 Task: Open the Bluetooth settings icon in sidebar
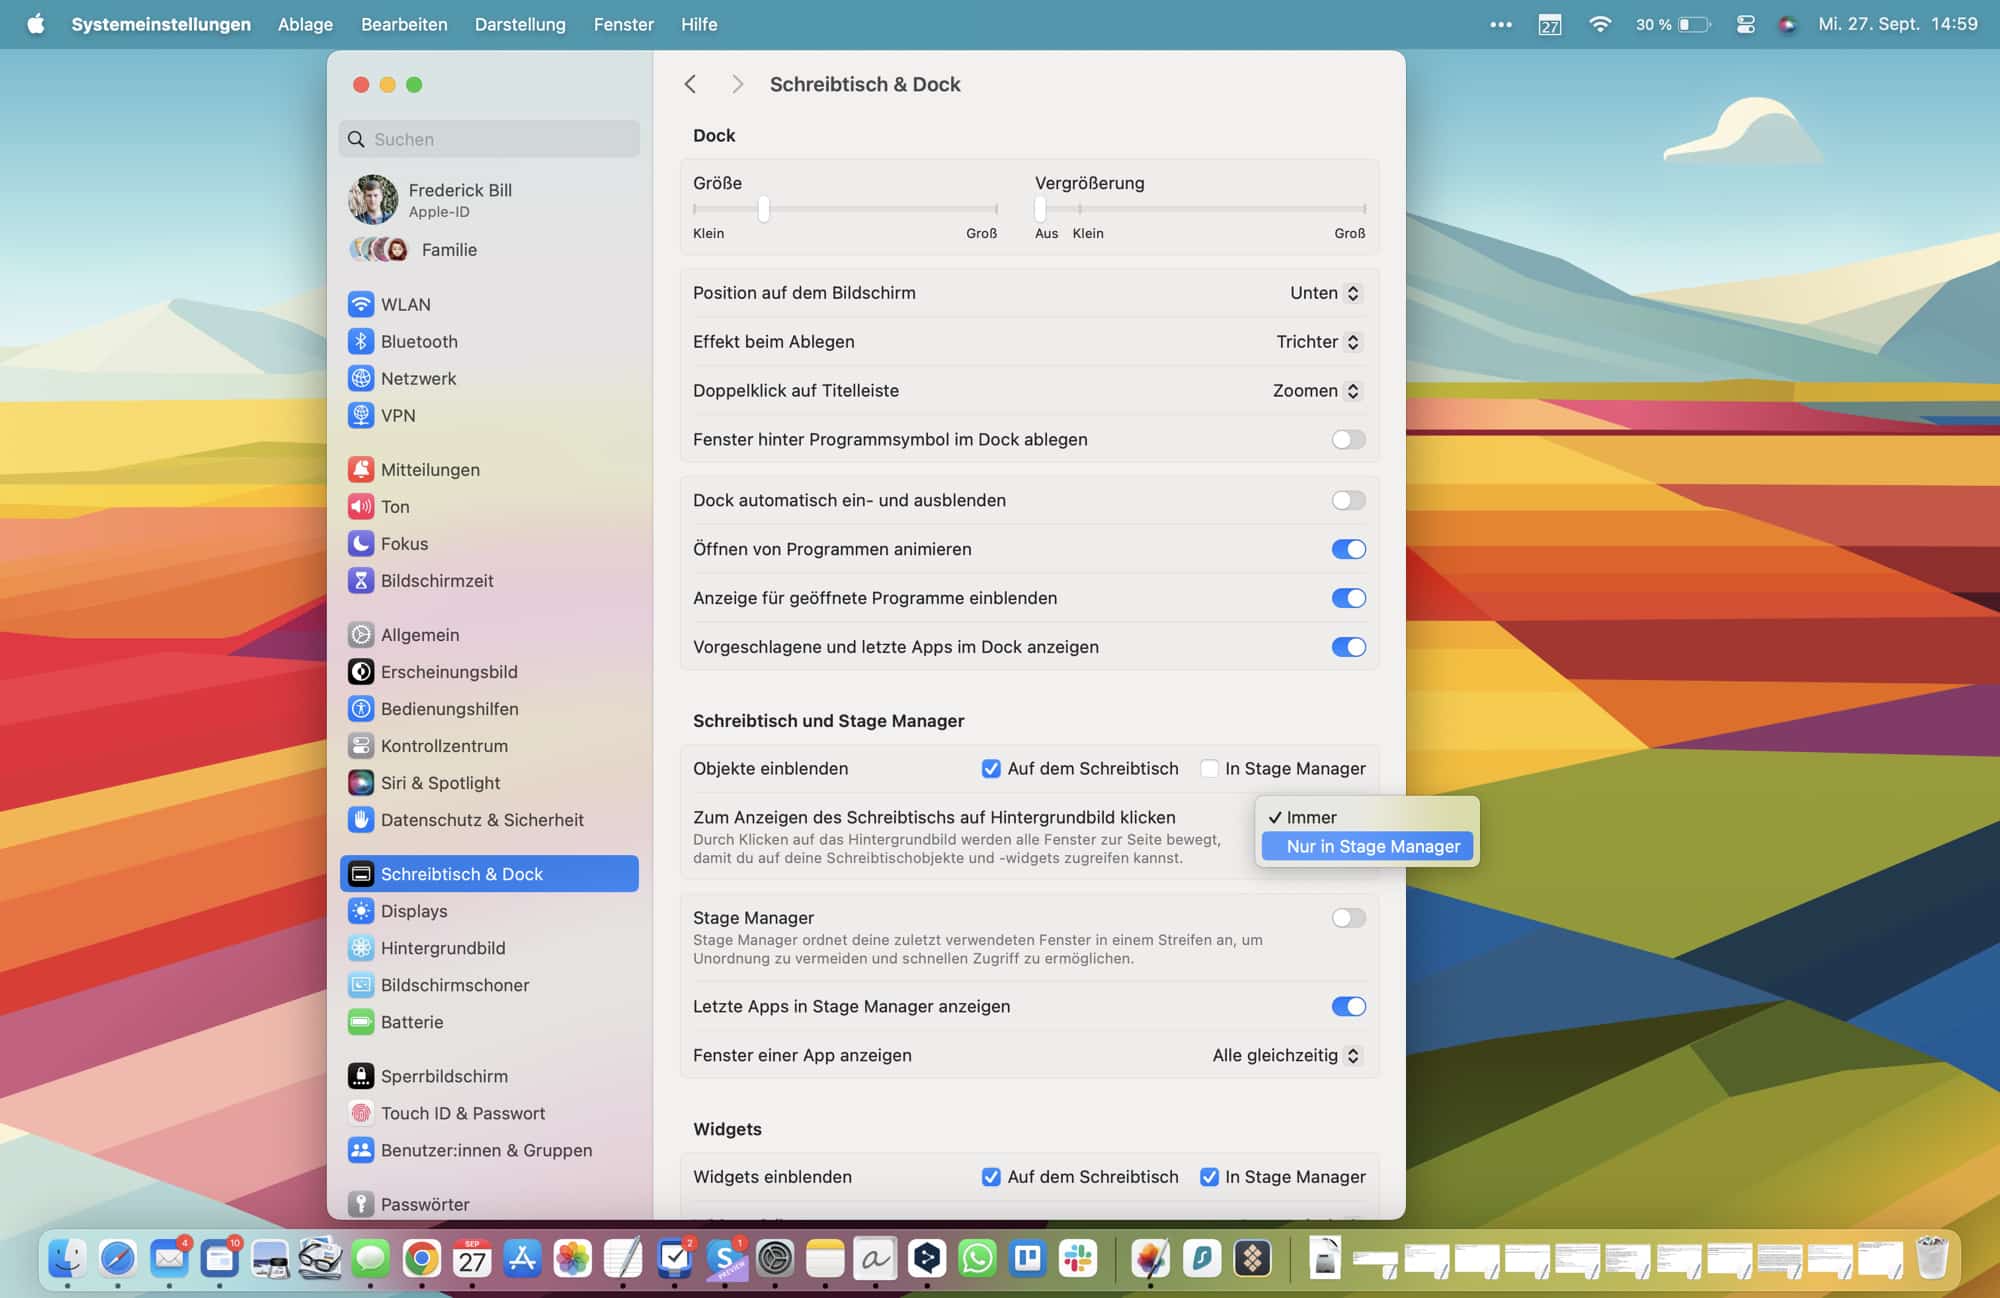coord(361,341)
